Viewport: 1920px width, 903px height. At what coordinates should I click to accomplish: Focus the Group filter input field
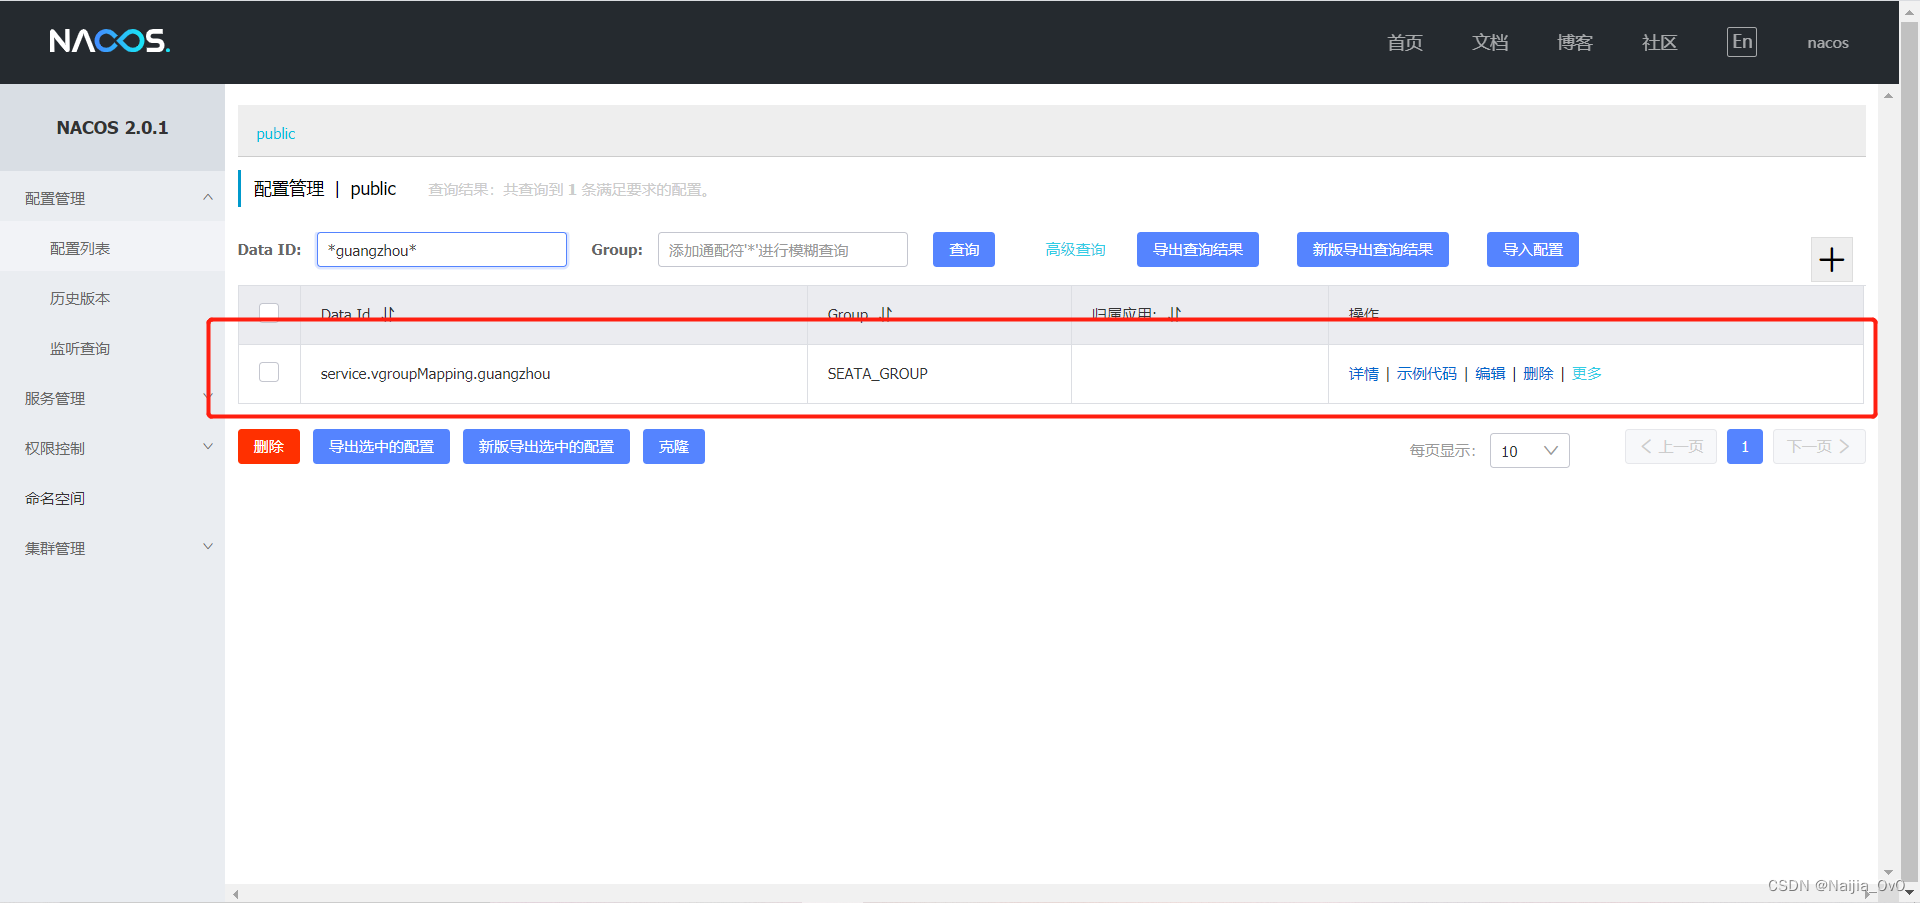pyautogui.click(x=783, y=249)
